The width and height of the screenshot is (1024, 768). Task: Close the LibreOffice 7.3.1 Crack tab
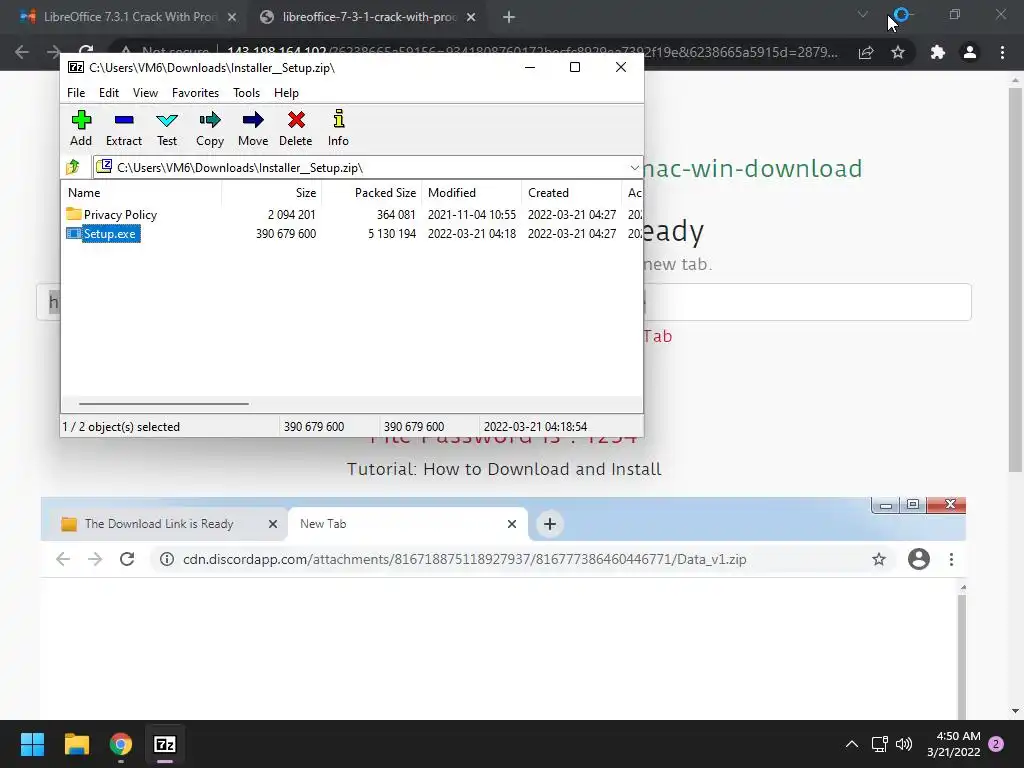pos(232,18)
